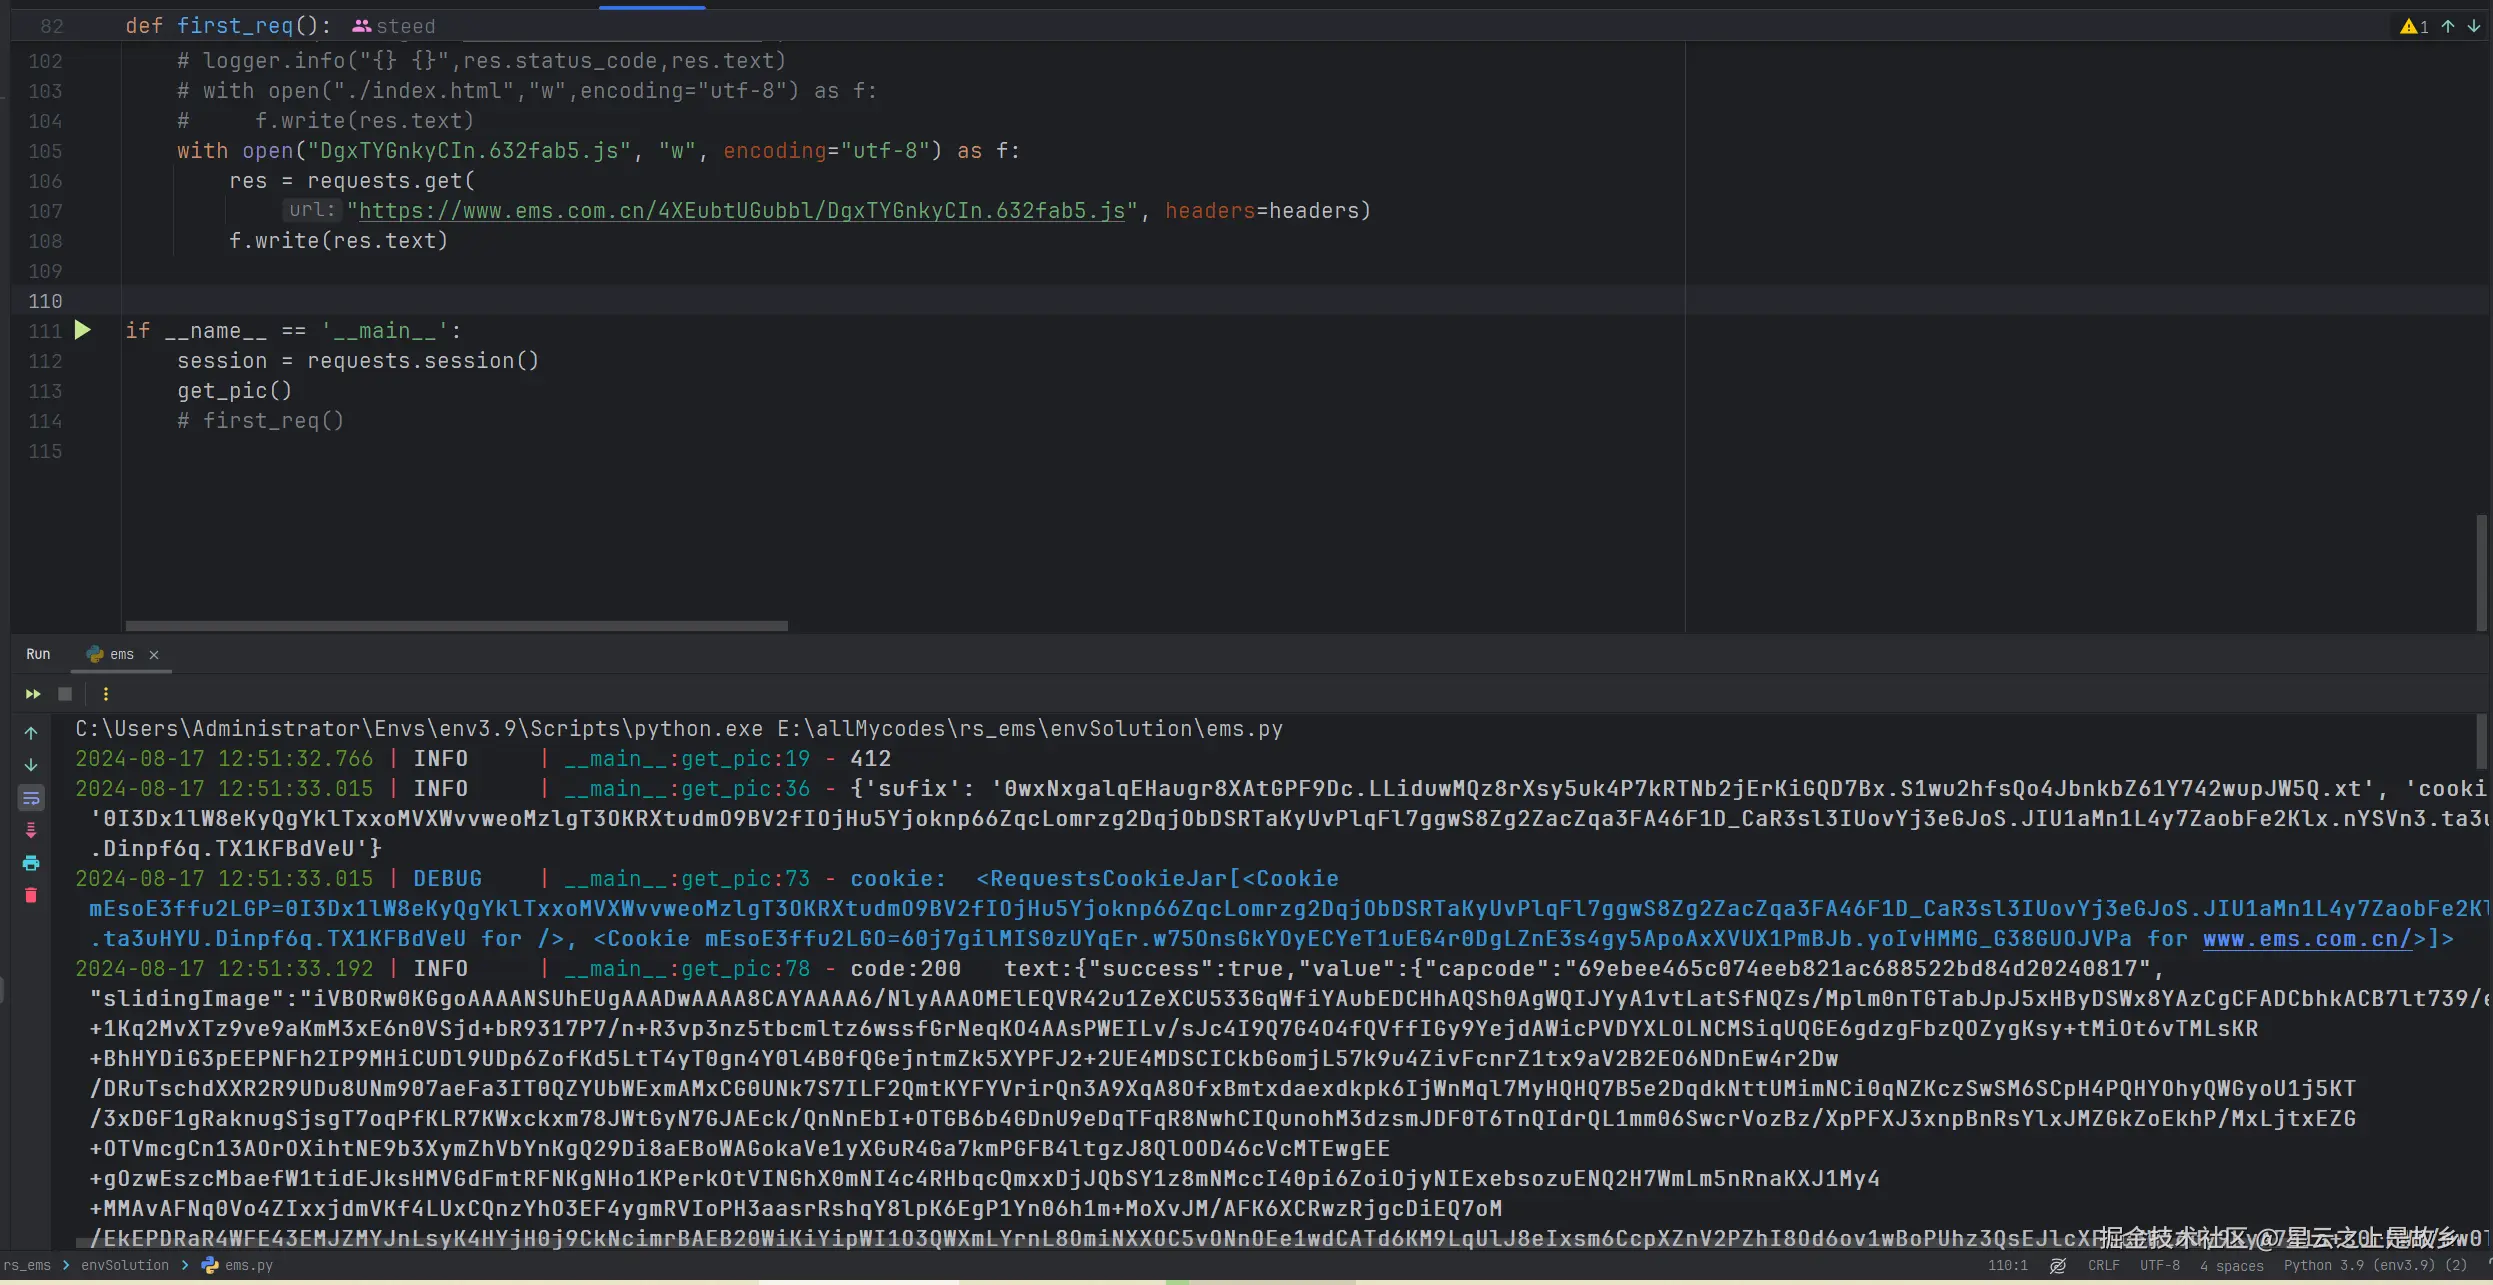Click envSolution in the breadcrumb path

pos(125,1265)
